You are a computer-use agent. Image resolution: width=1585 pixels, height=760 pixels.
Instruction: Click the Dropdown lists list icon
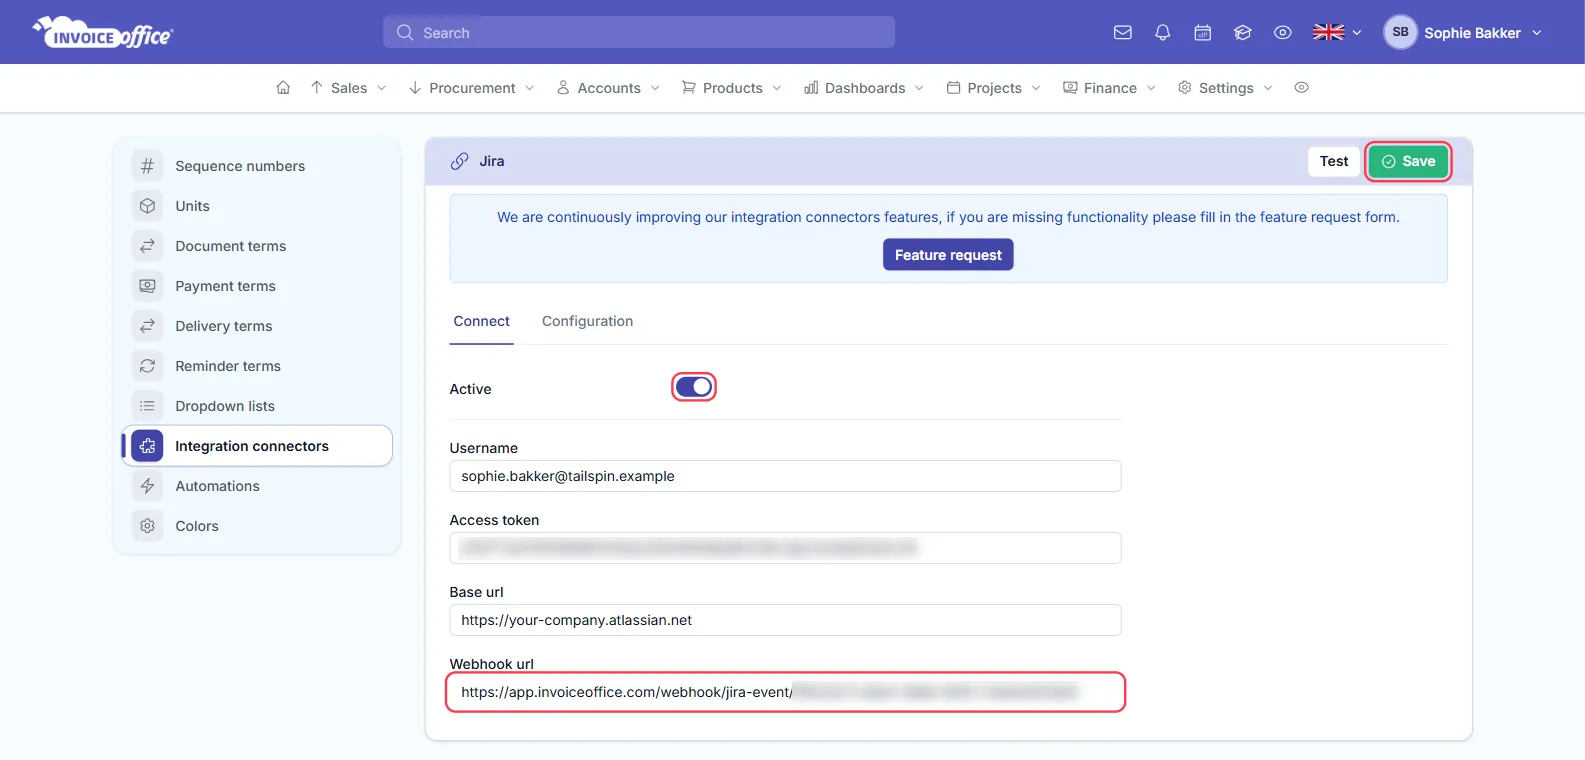147,406
